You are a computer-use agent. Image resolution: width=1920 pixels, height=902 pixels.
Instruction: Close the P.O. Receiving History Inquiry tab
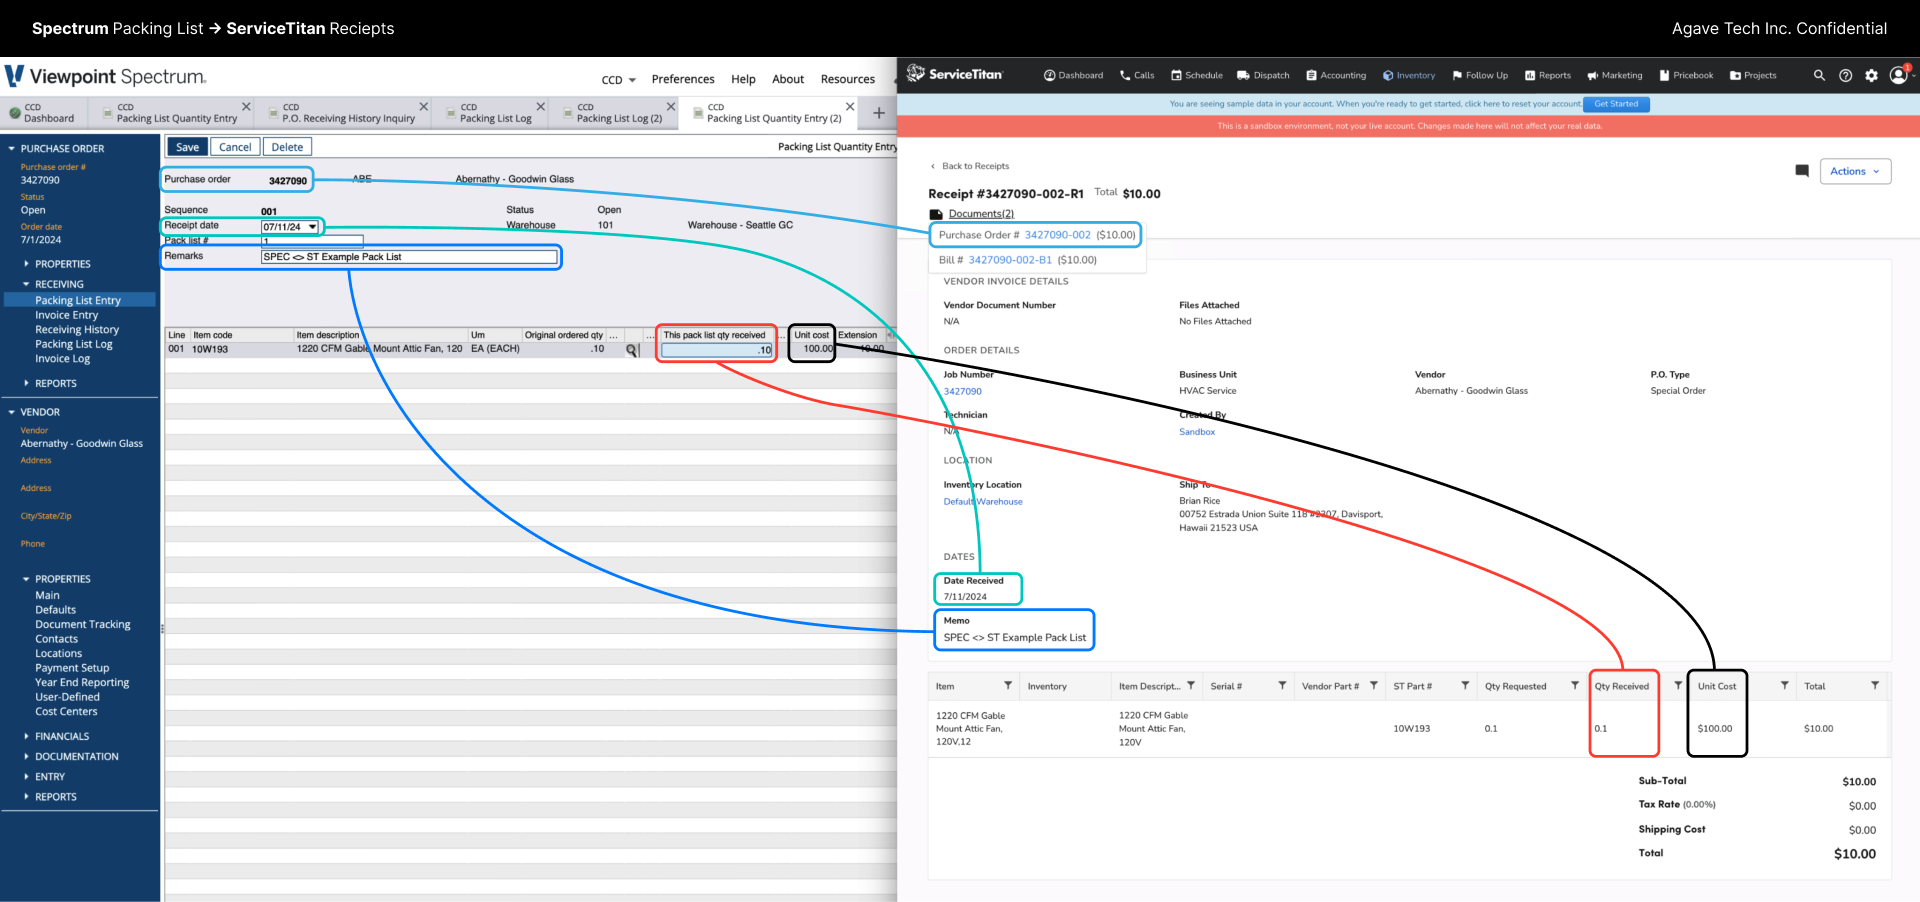[424, 106]
